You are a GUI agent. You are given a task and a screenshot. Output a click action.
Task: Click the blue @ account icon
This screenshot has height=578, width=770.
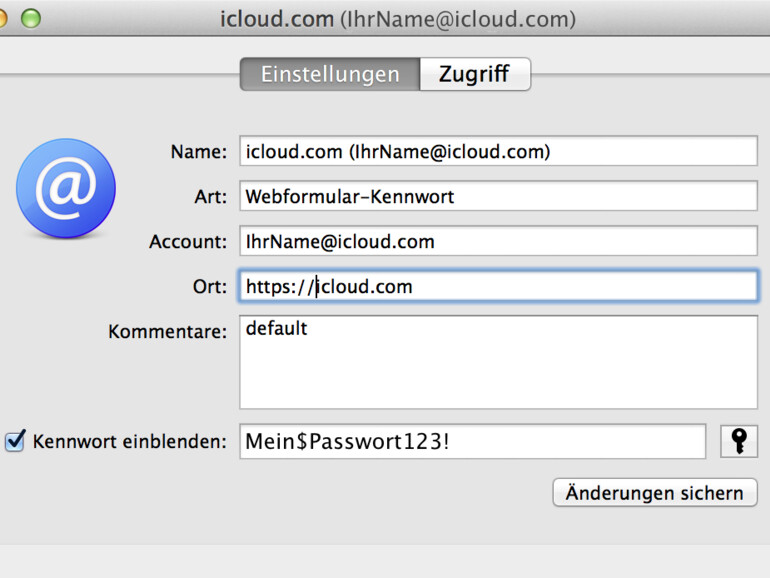tap(66, 189)
